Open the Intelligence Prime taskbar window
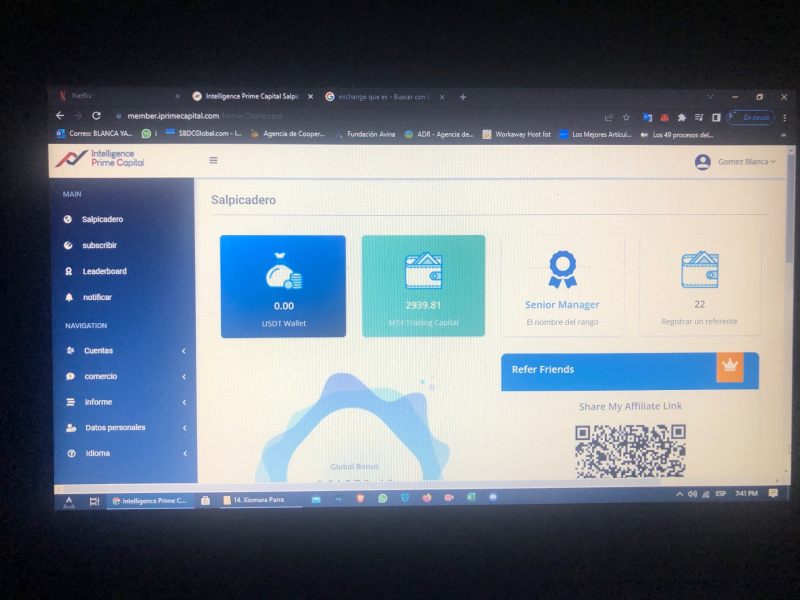Screen dimensions: 800x600 pos(149,501)
